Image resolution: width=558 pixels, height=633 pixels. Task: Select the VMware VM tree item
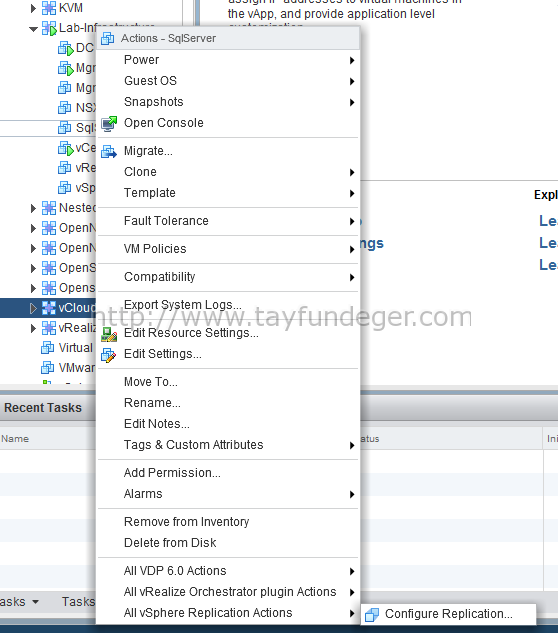click(68, 368)
